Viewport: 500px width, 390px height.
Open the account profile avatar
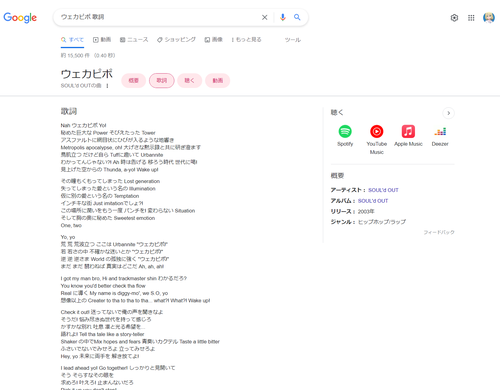[x=489, y=18]
